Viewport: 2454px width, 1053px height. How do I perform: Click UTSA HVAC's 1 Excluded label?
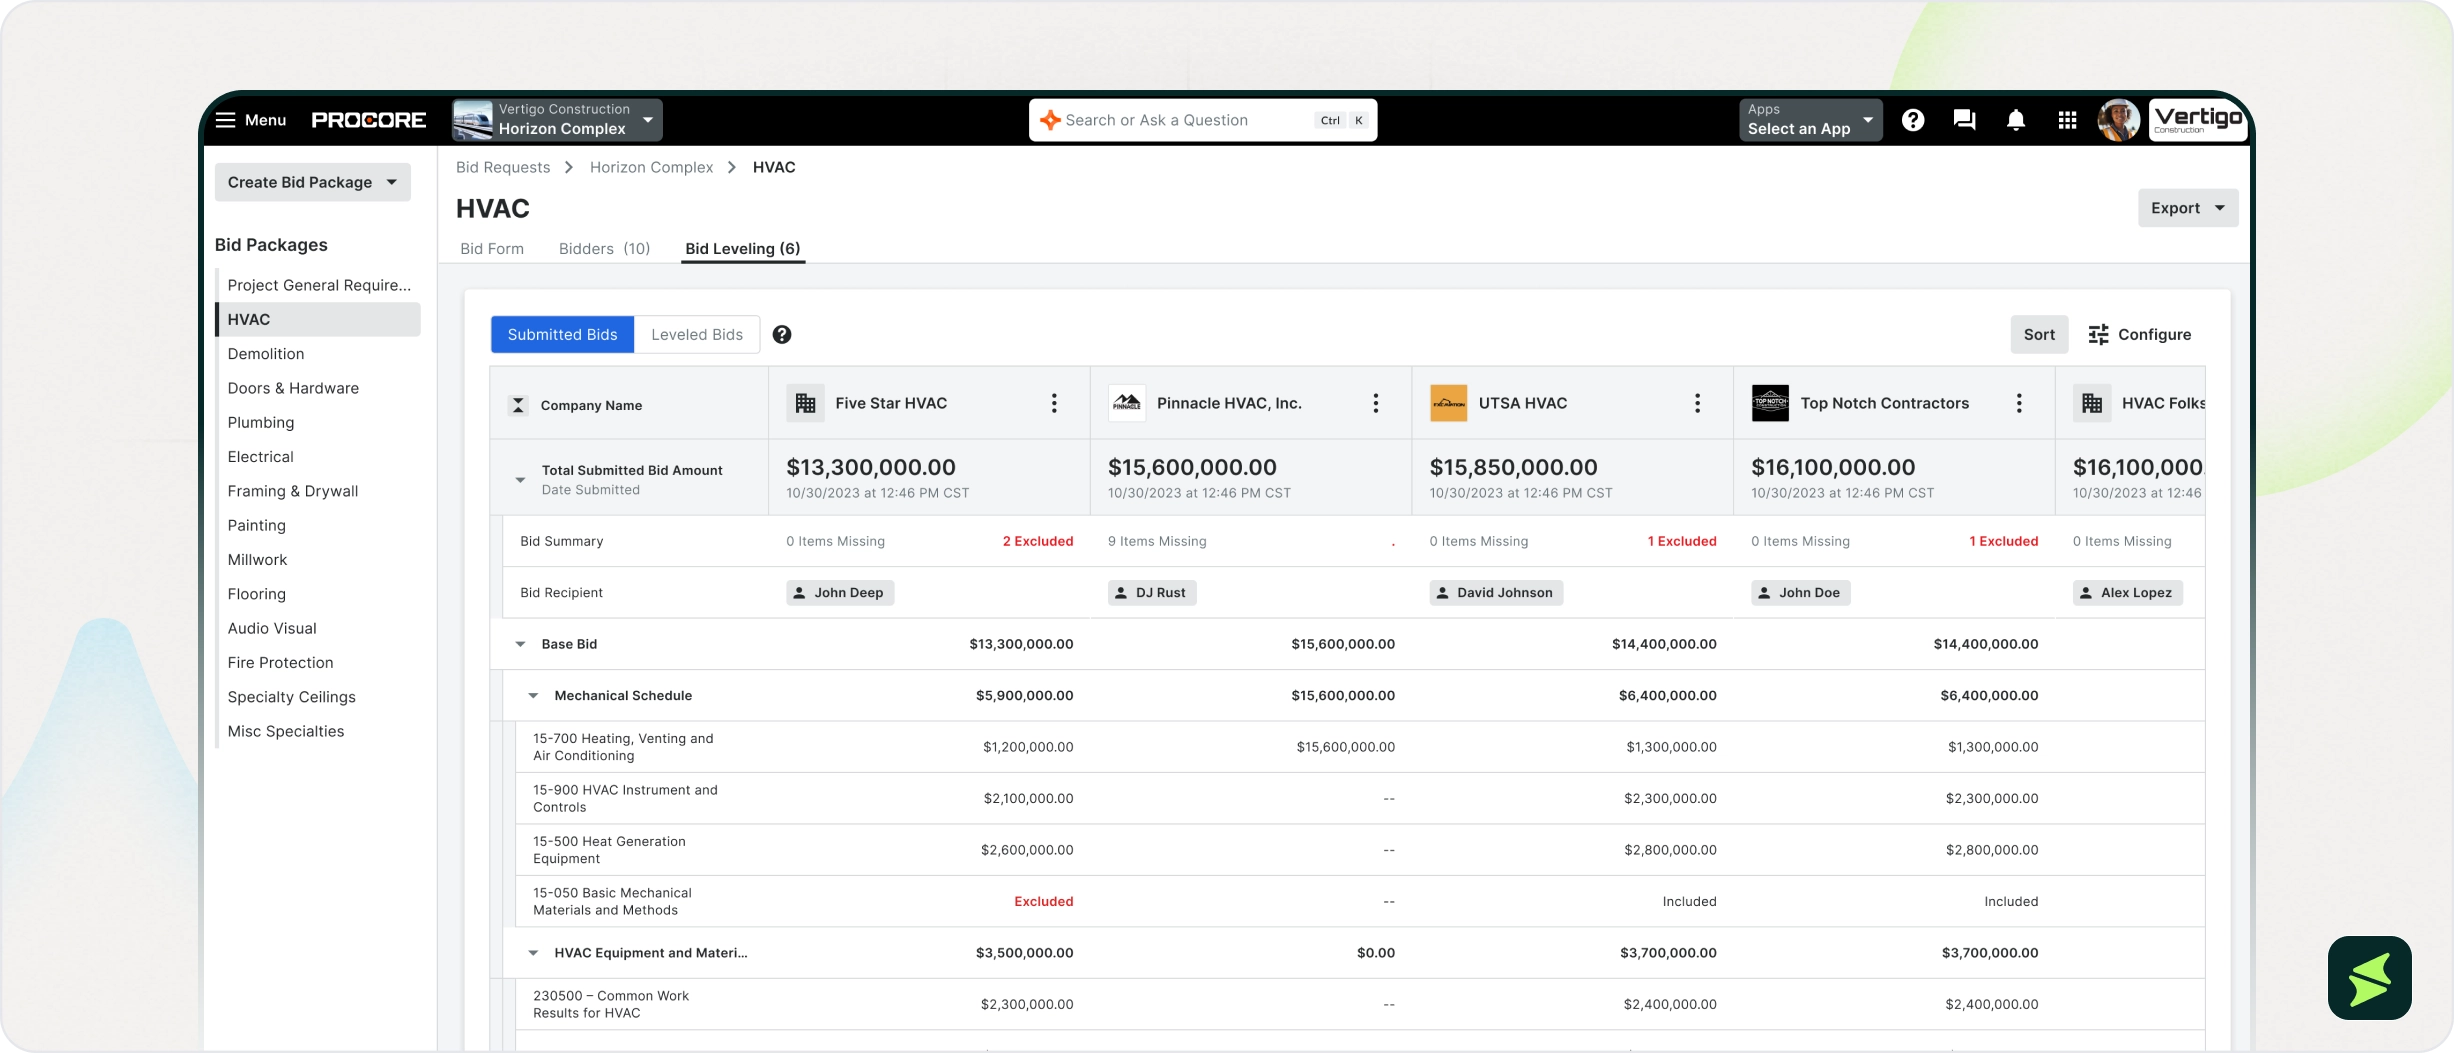pyautogui.click(x=1682, y=541)
